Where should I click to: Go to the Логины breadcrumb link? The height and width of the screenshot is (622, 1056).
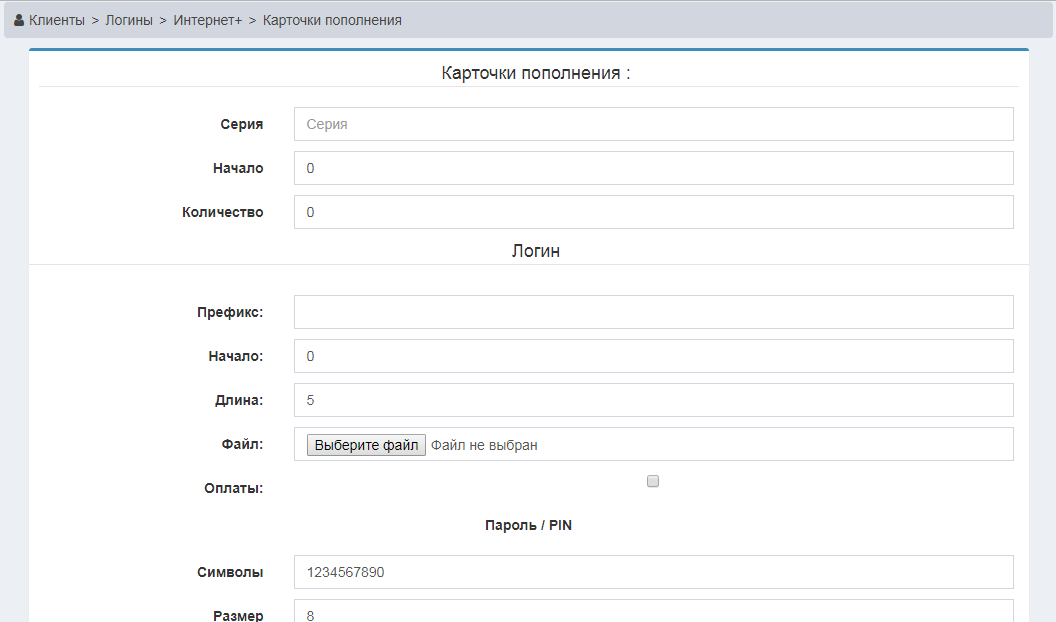click(129, 20)
